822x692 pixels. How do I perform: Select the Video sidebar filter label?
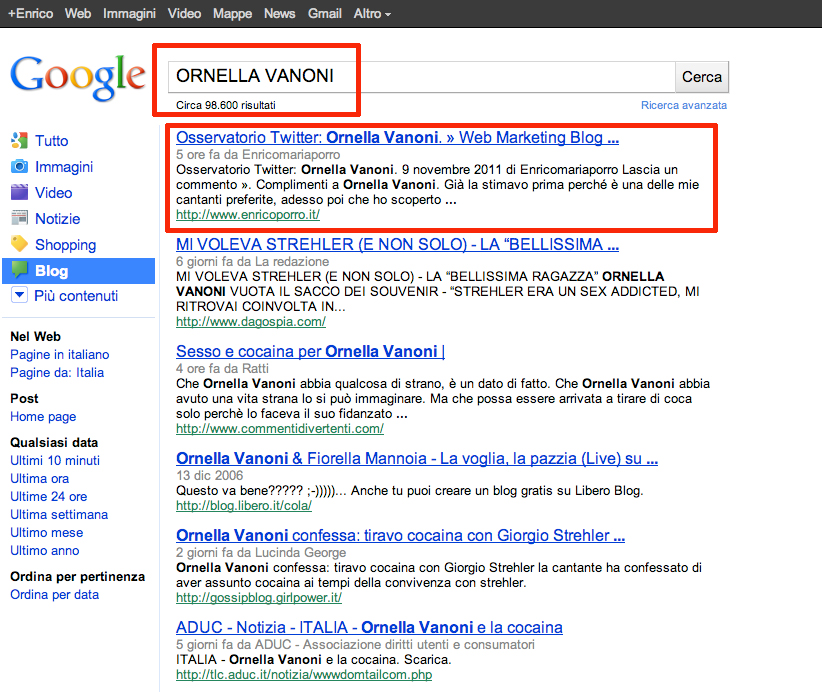coord(53,193)
